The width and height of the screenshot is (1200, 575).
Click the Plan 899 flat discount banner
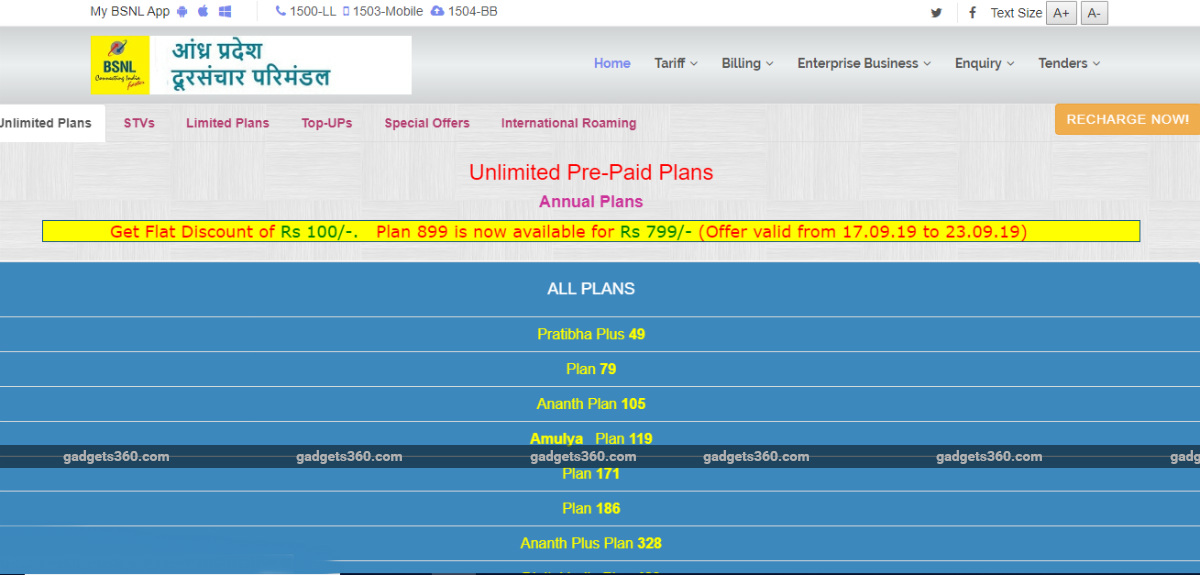(x=591, y=231)
